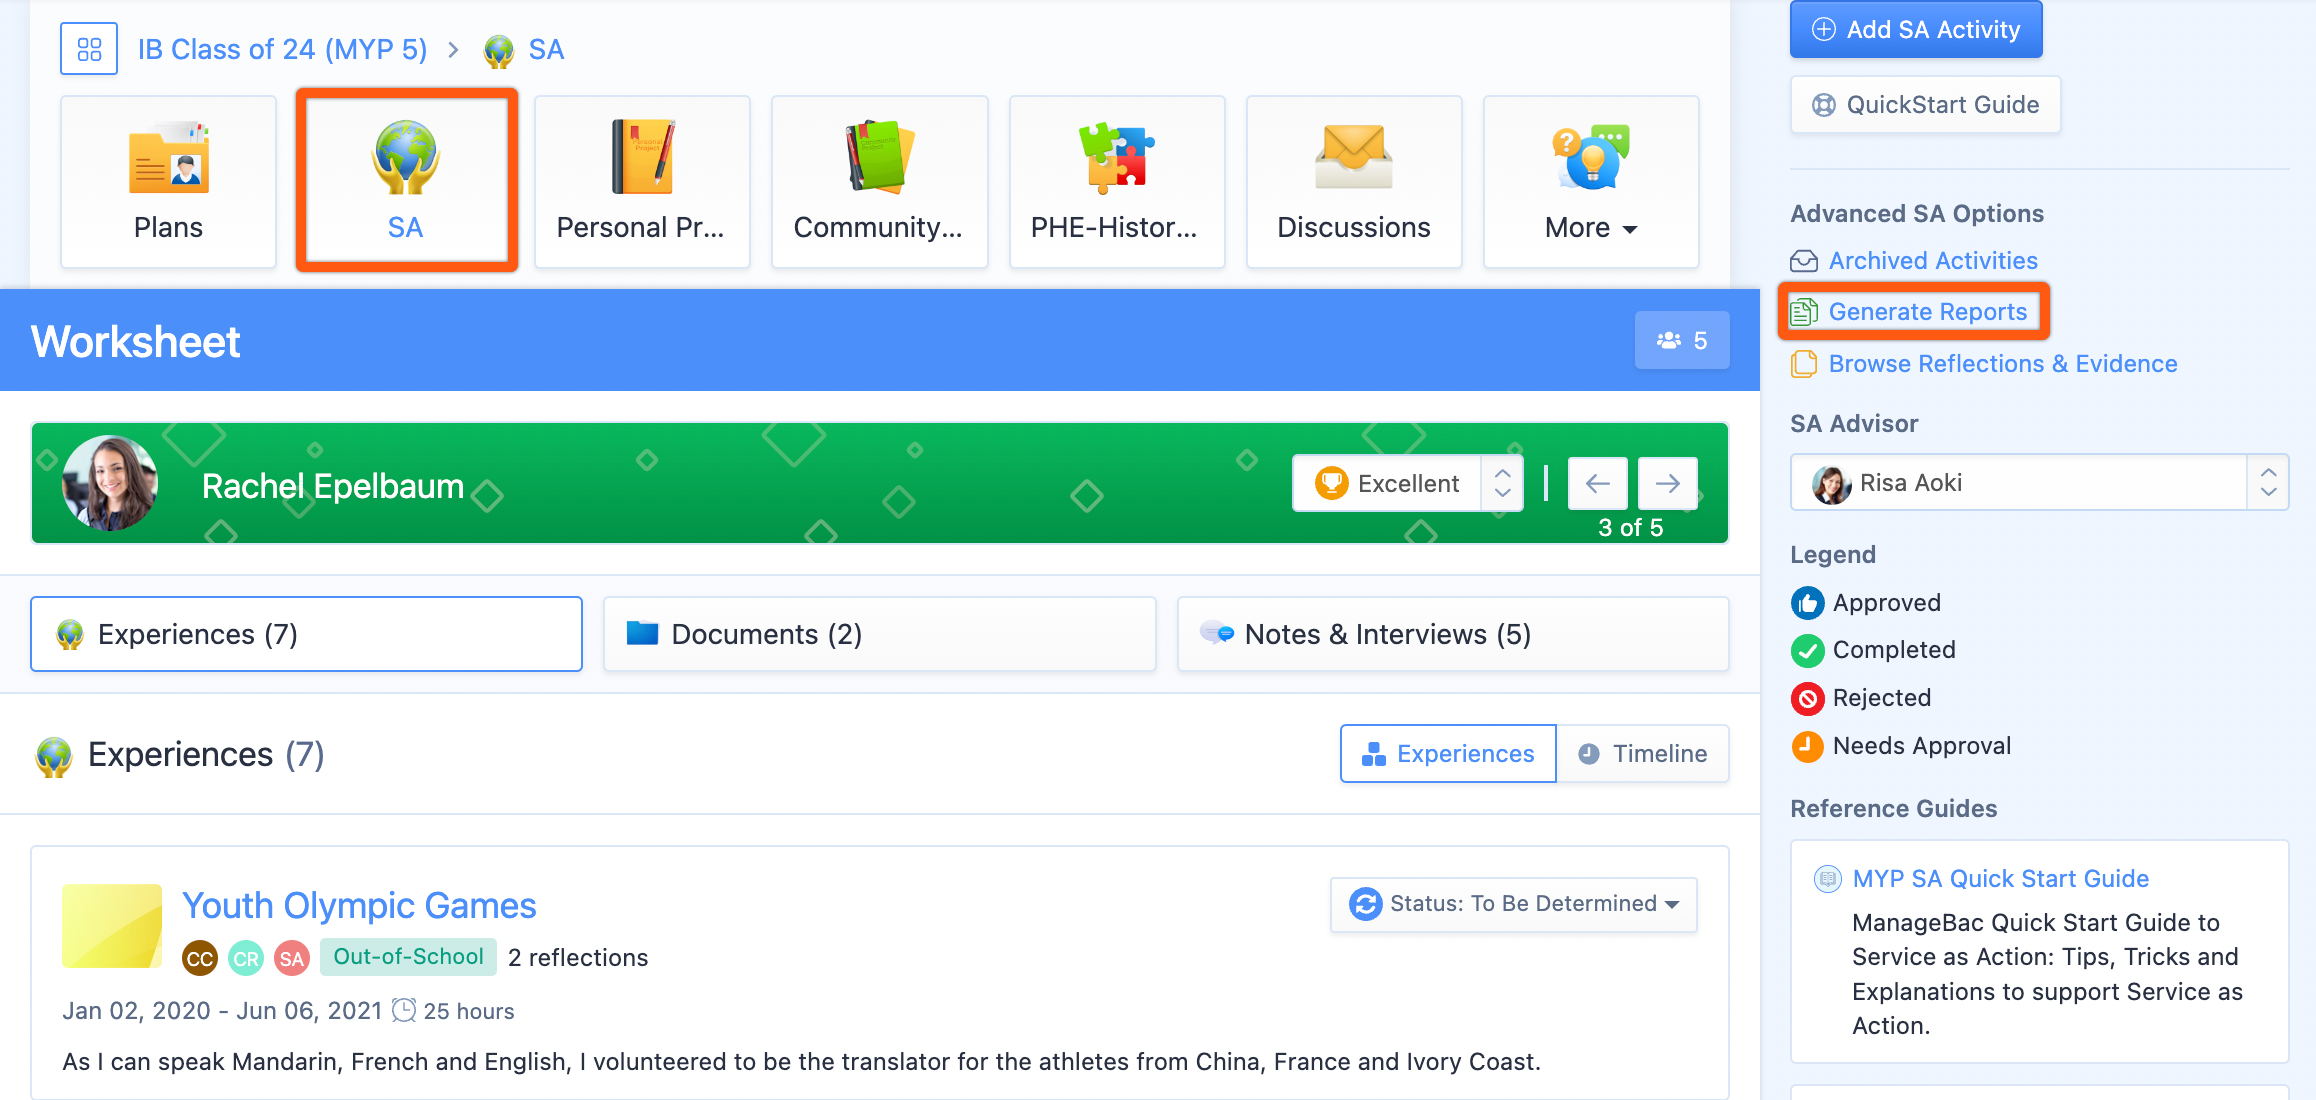Click the Add SA Activity button
Screen dimensions: 2316x1100
(1916, 30)
